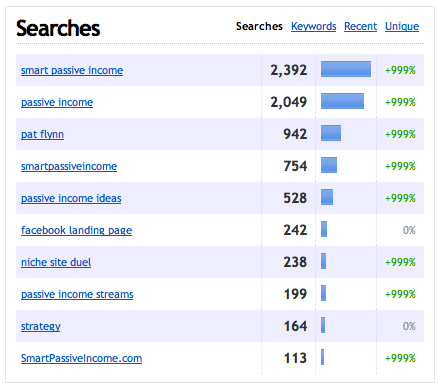Open the 'passive income ideas' link
Viewport: 442px width, 390px height.
71,198
